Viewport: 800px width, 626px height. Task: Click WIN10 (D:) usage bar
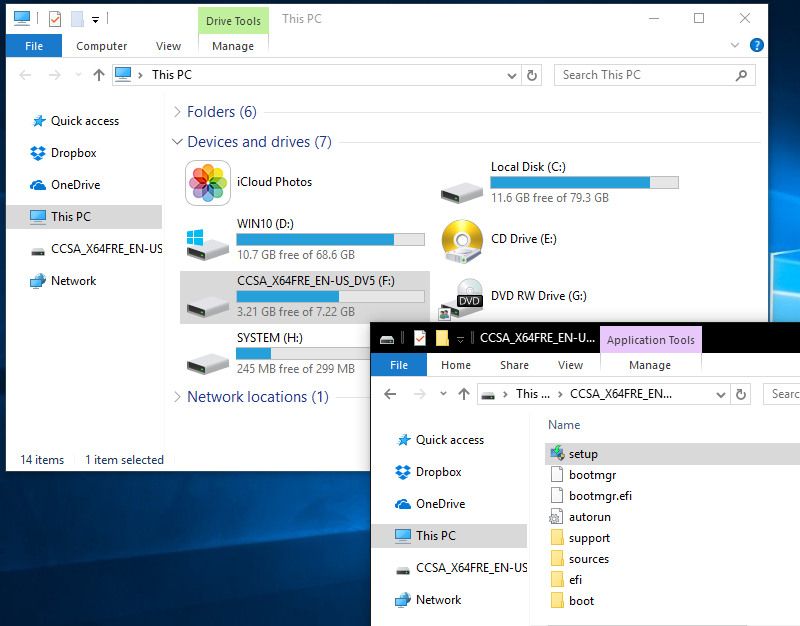click(330, 239)
